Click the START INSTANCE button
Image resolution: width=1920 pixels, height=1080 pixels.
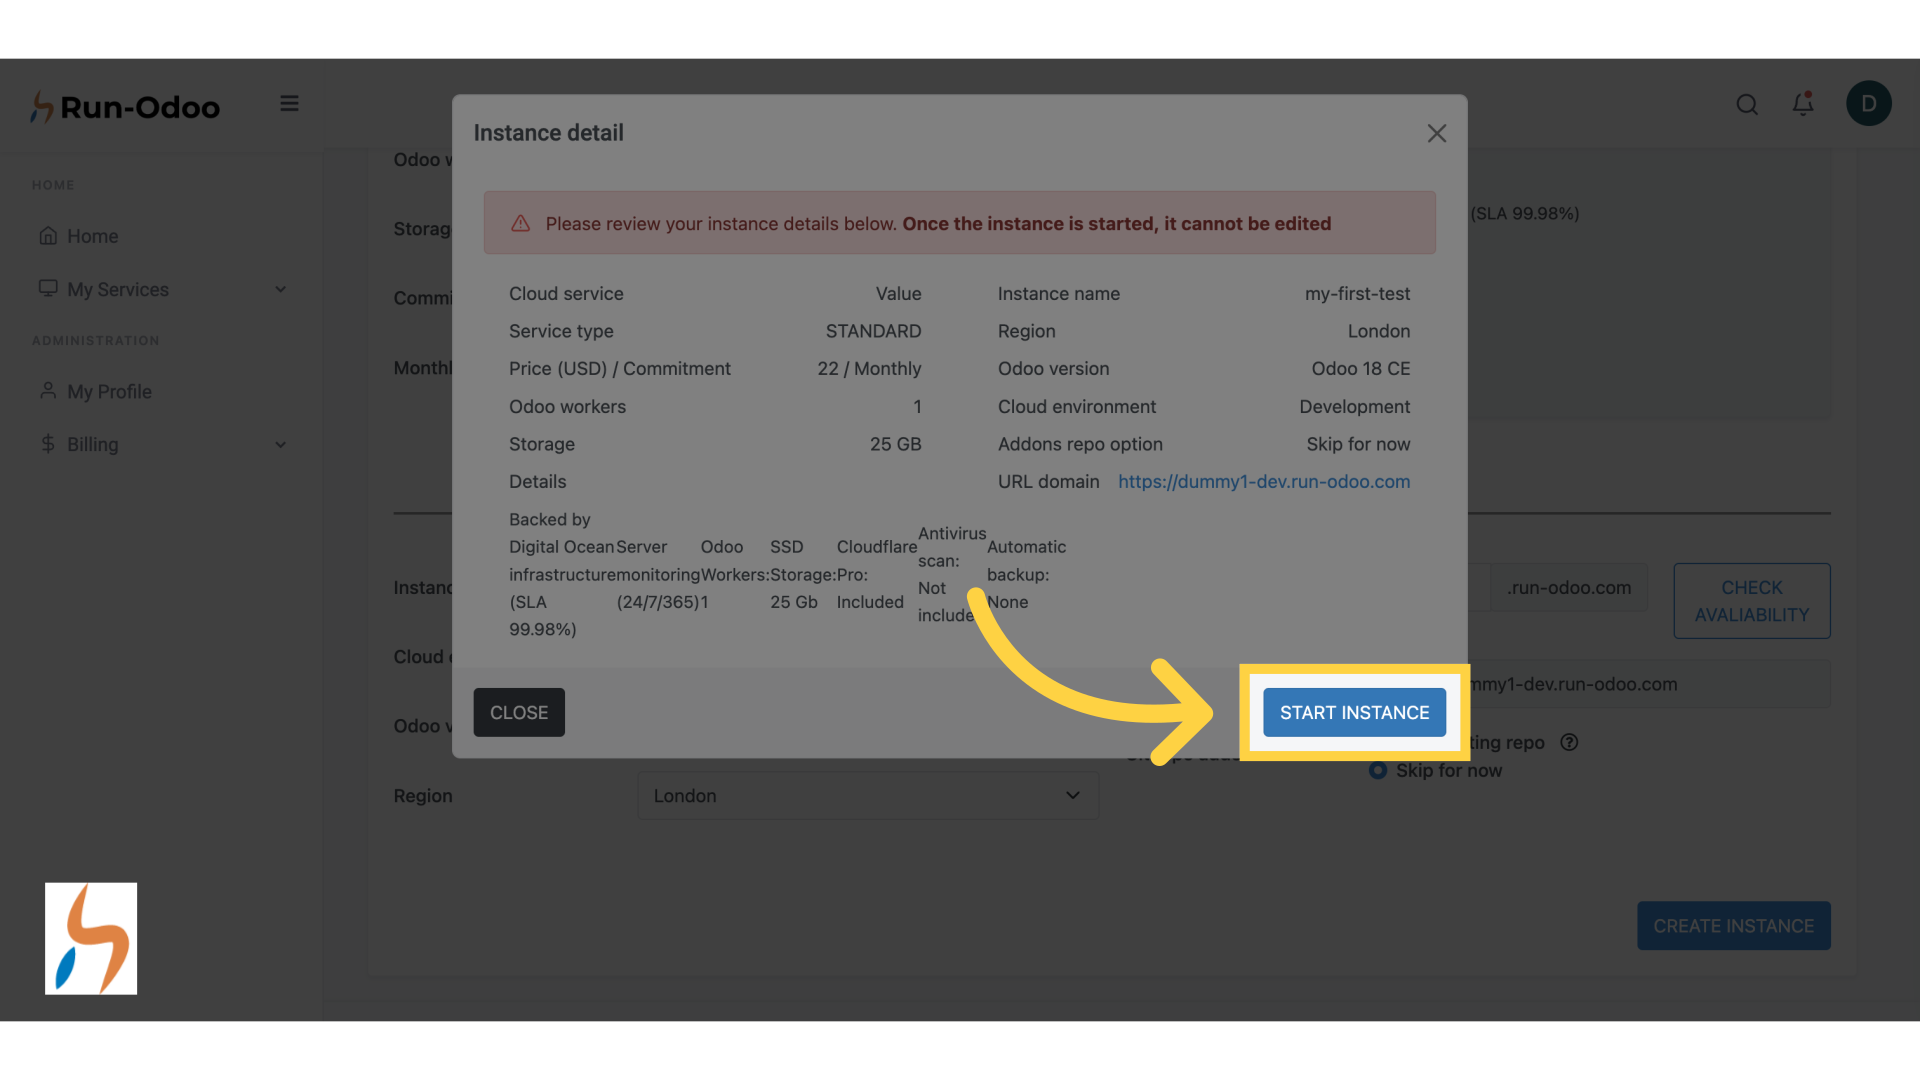[1354, 712]
